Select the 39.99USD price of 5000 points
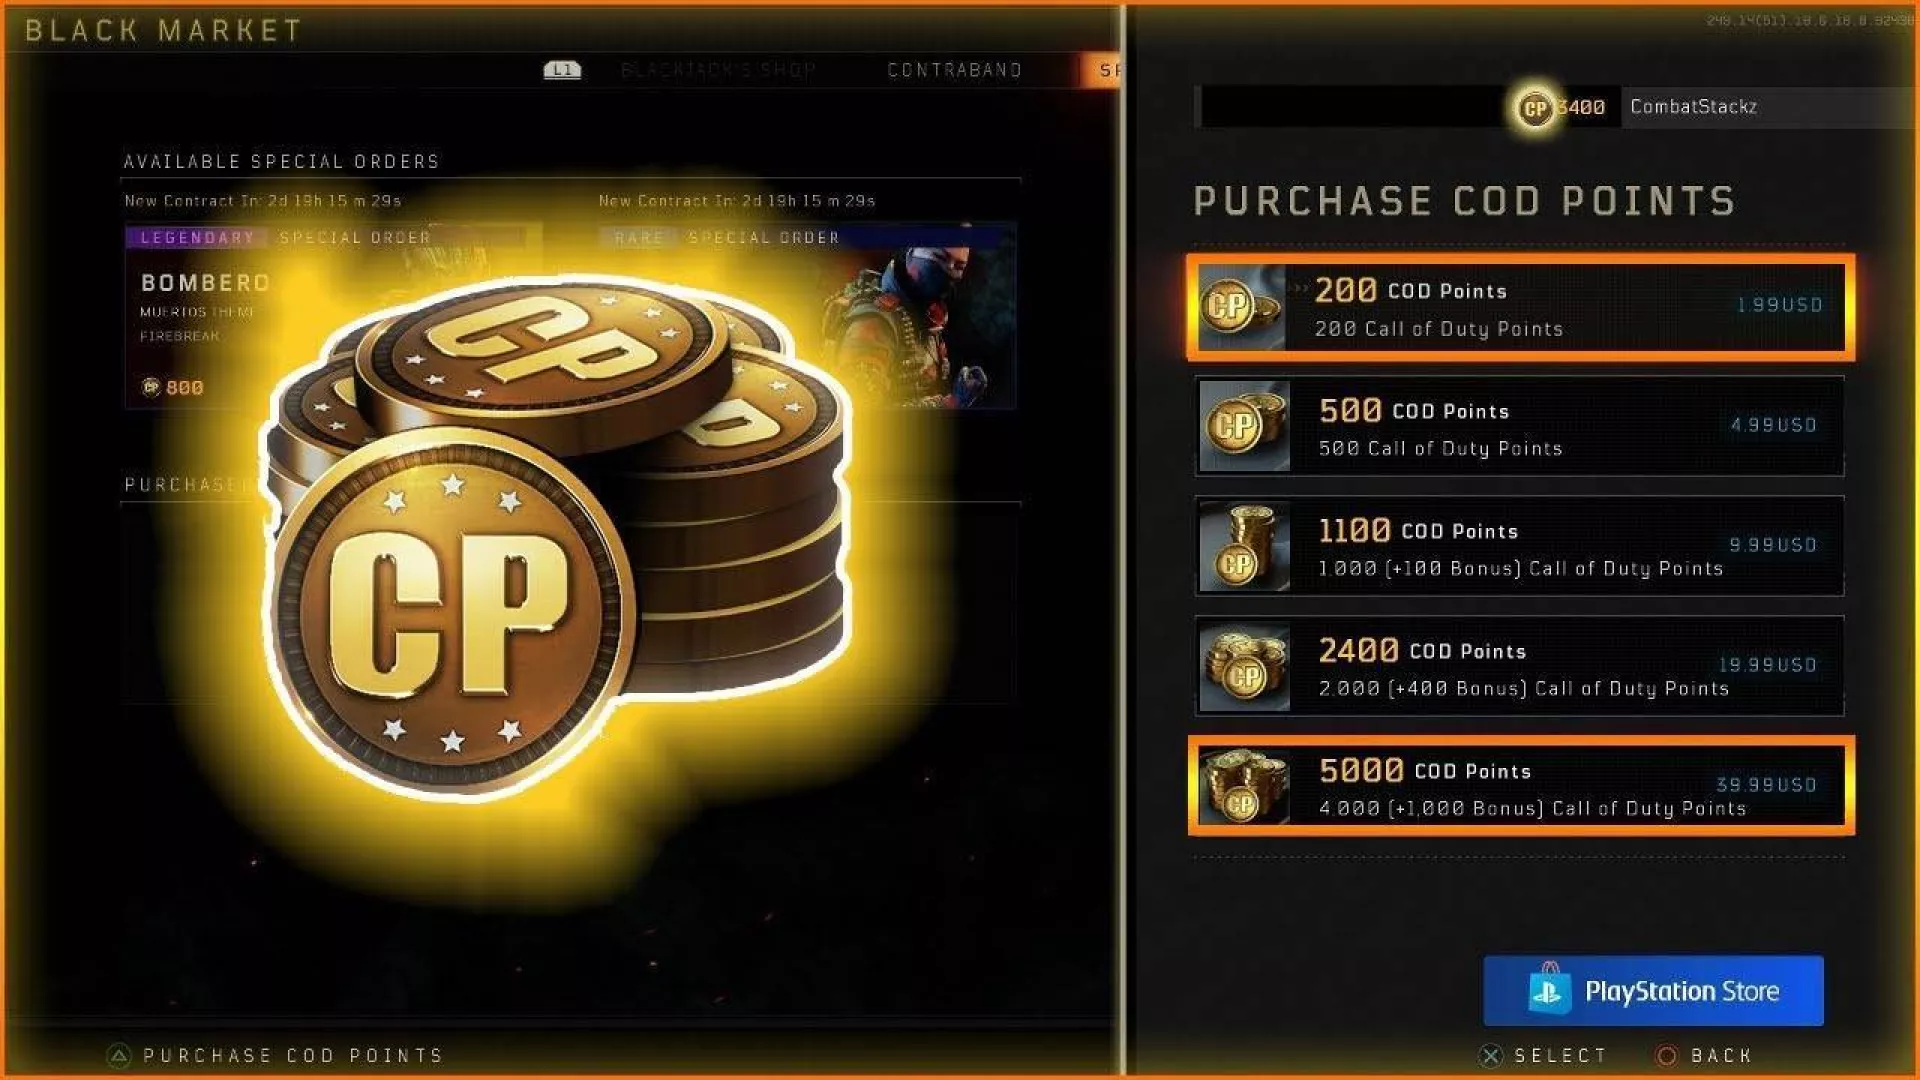 click(1766, 785)
